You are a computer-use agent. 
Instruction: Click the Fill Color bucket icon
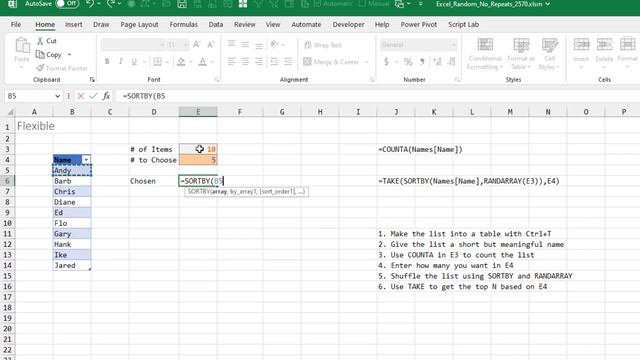tap(181, 62)
